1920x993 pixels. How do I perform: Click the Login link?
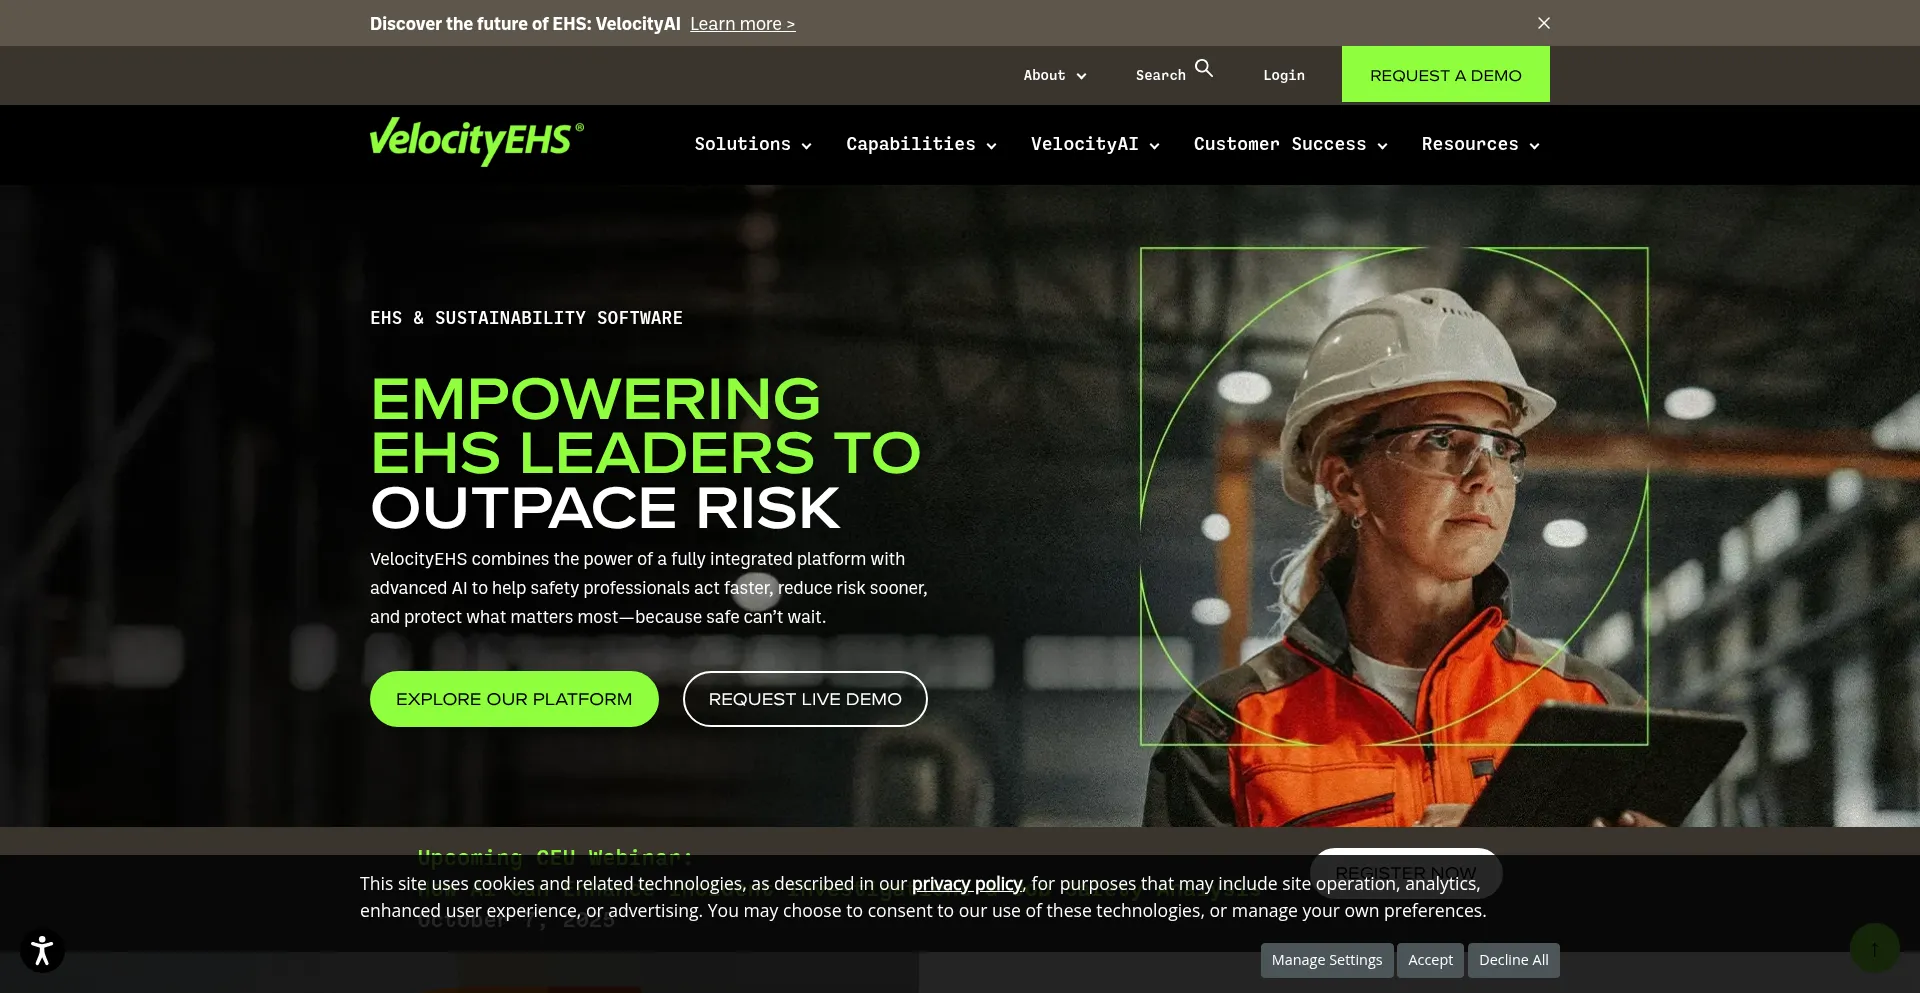pos(1283,76)
